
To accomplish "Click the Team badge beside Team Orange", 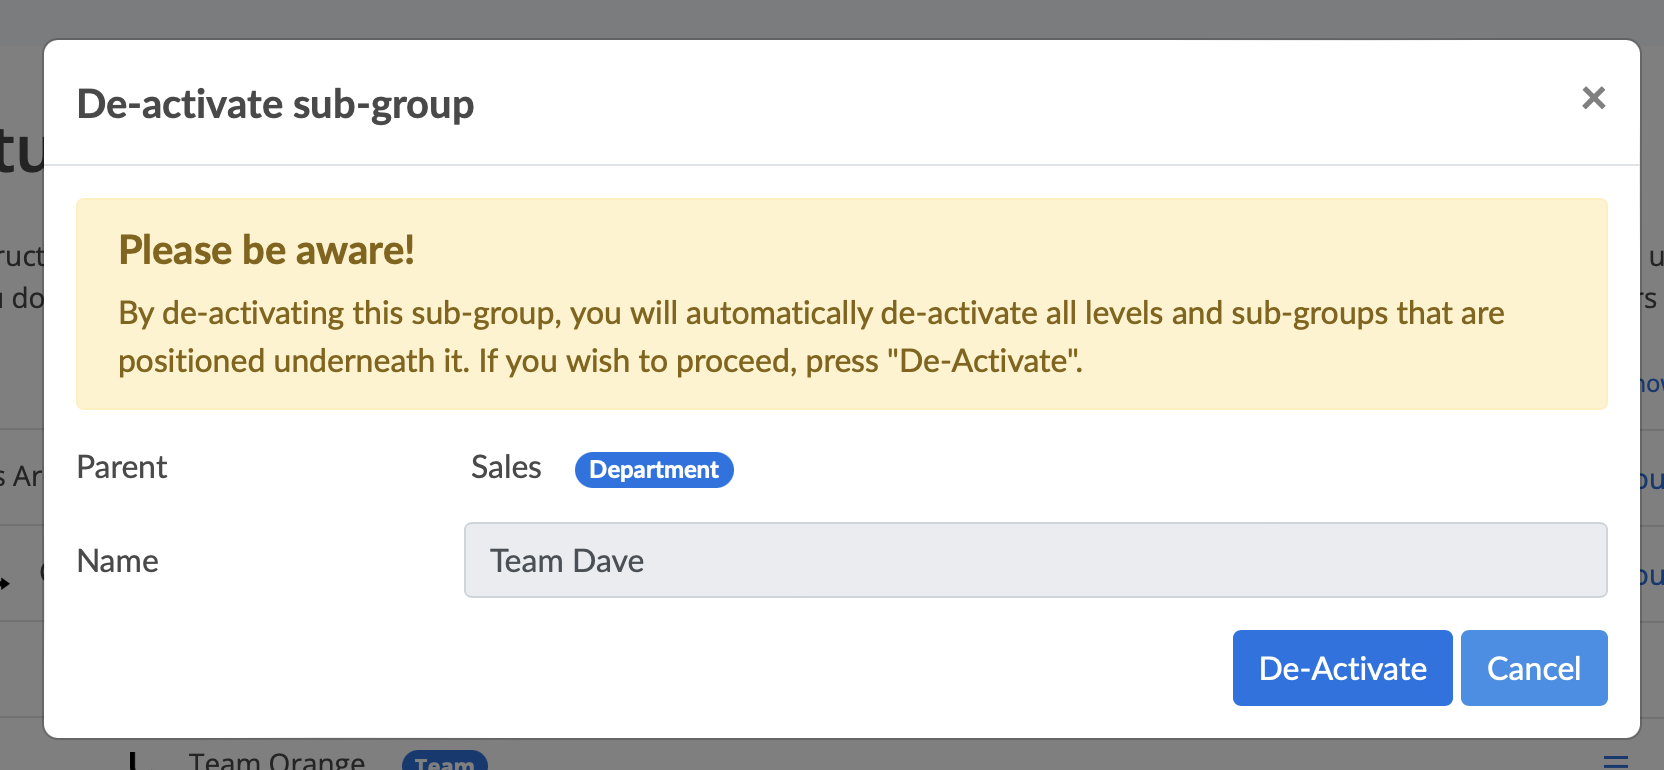I will tap(444, 762).
